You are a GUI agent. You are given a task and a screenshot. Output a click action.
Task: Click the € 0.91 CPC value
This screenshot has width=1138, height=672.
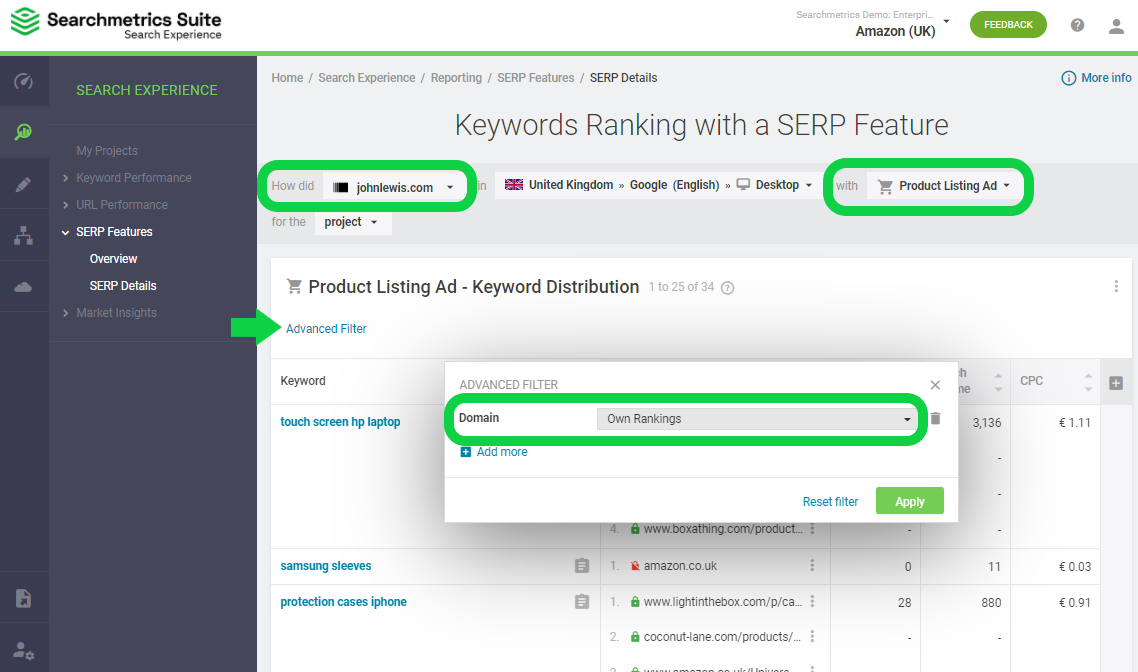pyautogui.click(x=1075, y=602)
